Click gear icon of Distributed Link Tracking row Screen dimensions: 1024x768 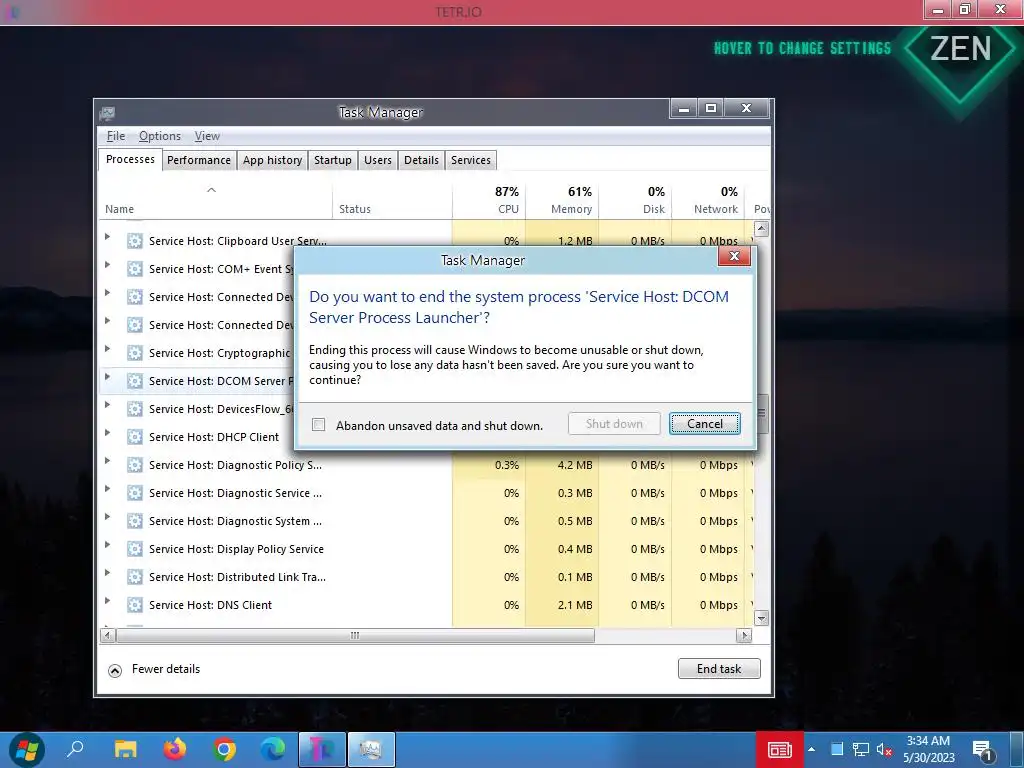point(135,577)
